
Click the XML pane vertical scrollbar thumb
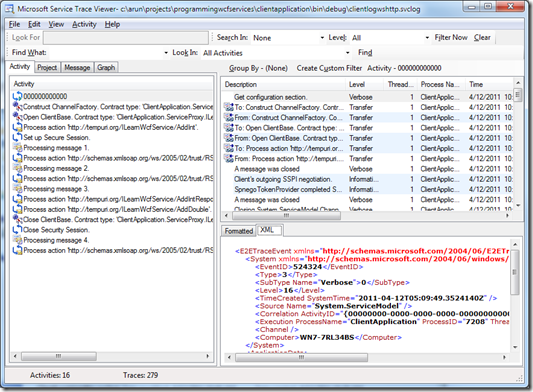coord(515,272)
